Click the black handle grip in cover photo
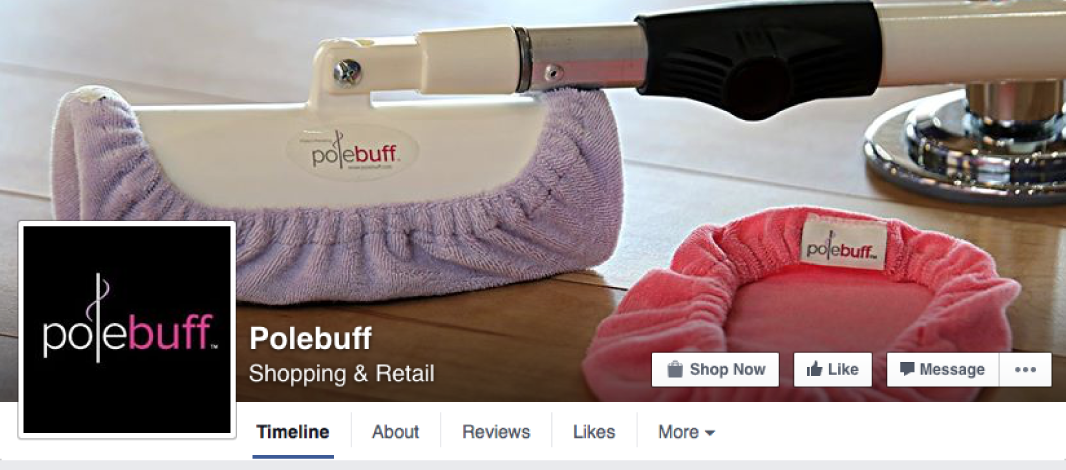Screen dimensions: 1066x470 758,56
